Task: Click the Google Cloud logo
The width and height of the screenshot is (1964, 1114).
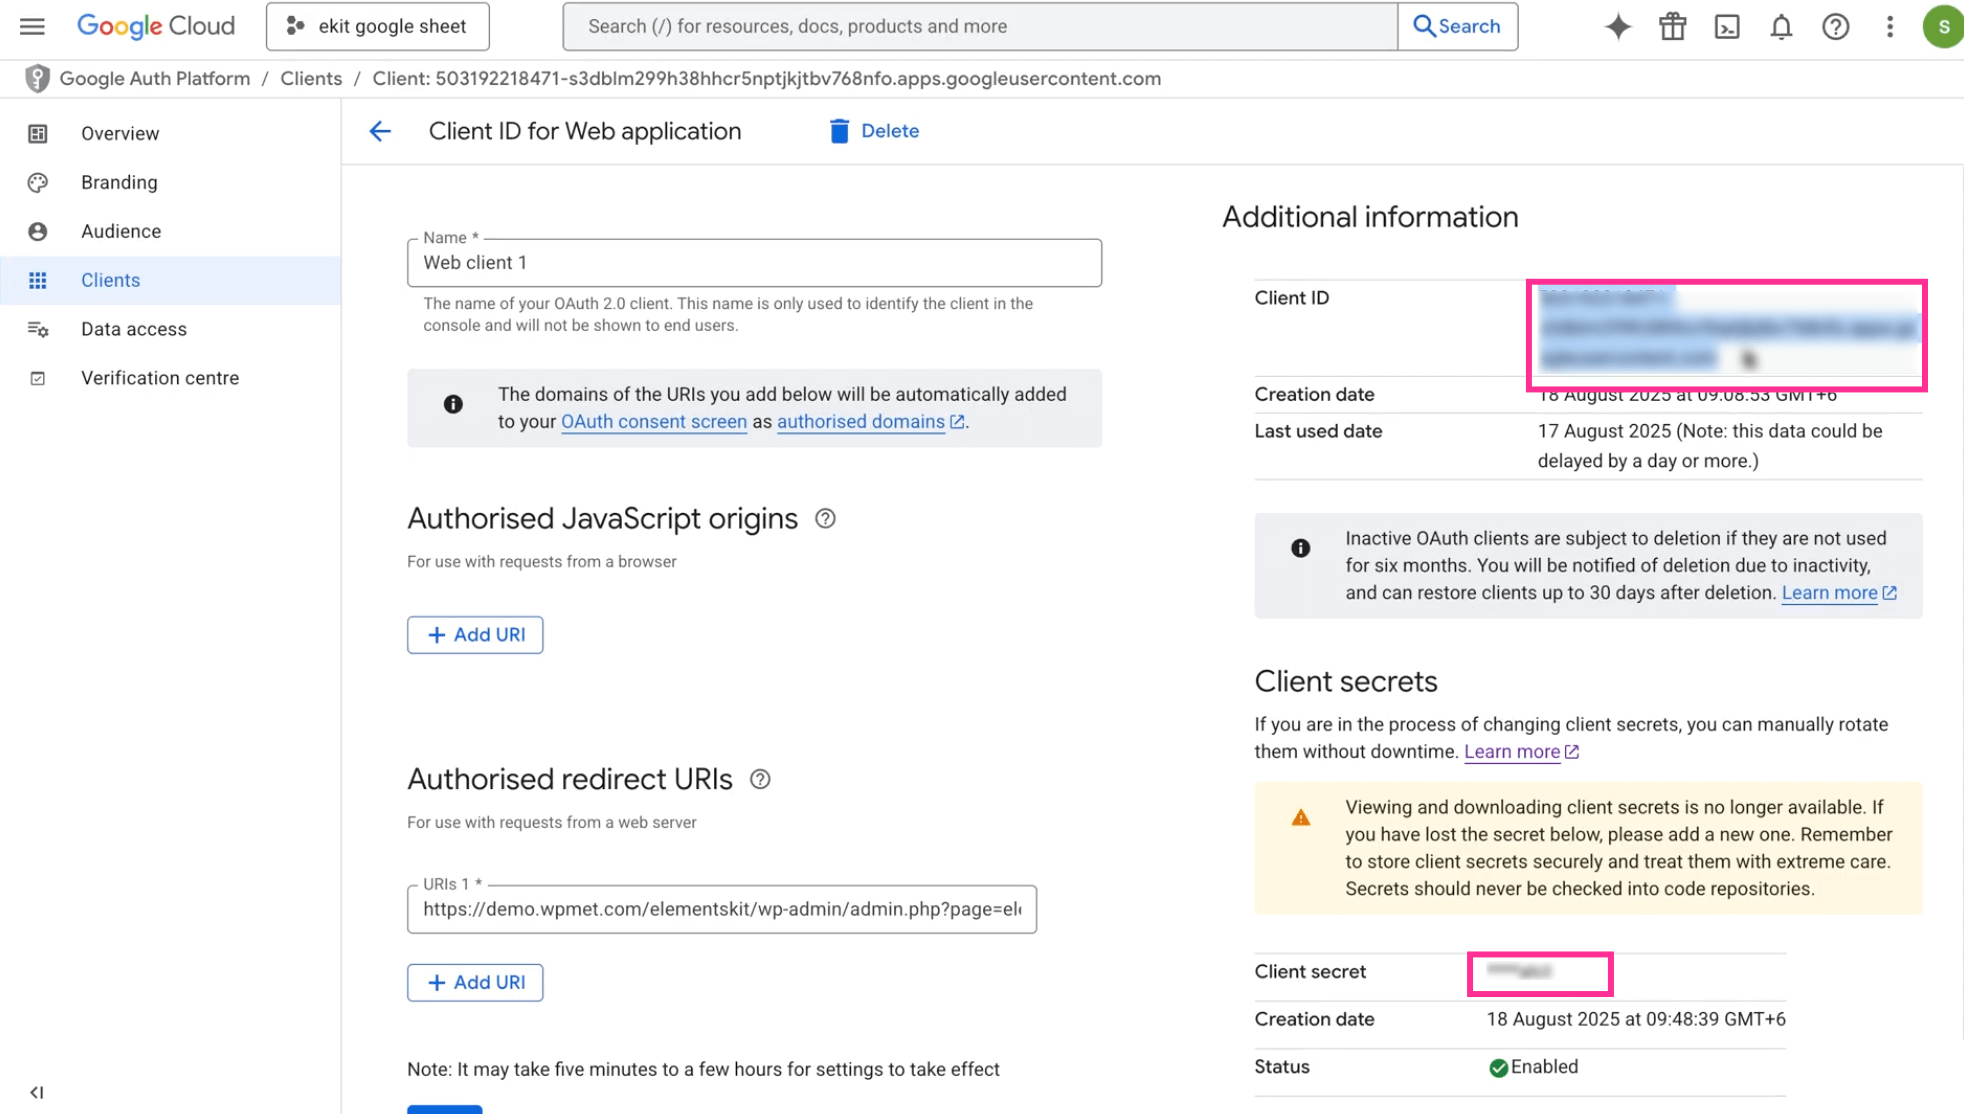Action: tap(156, 26)
